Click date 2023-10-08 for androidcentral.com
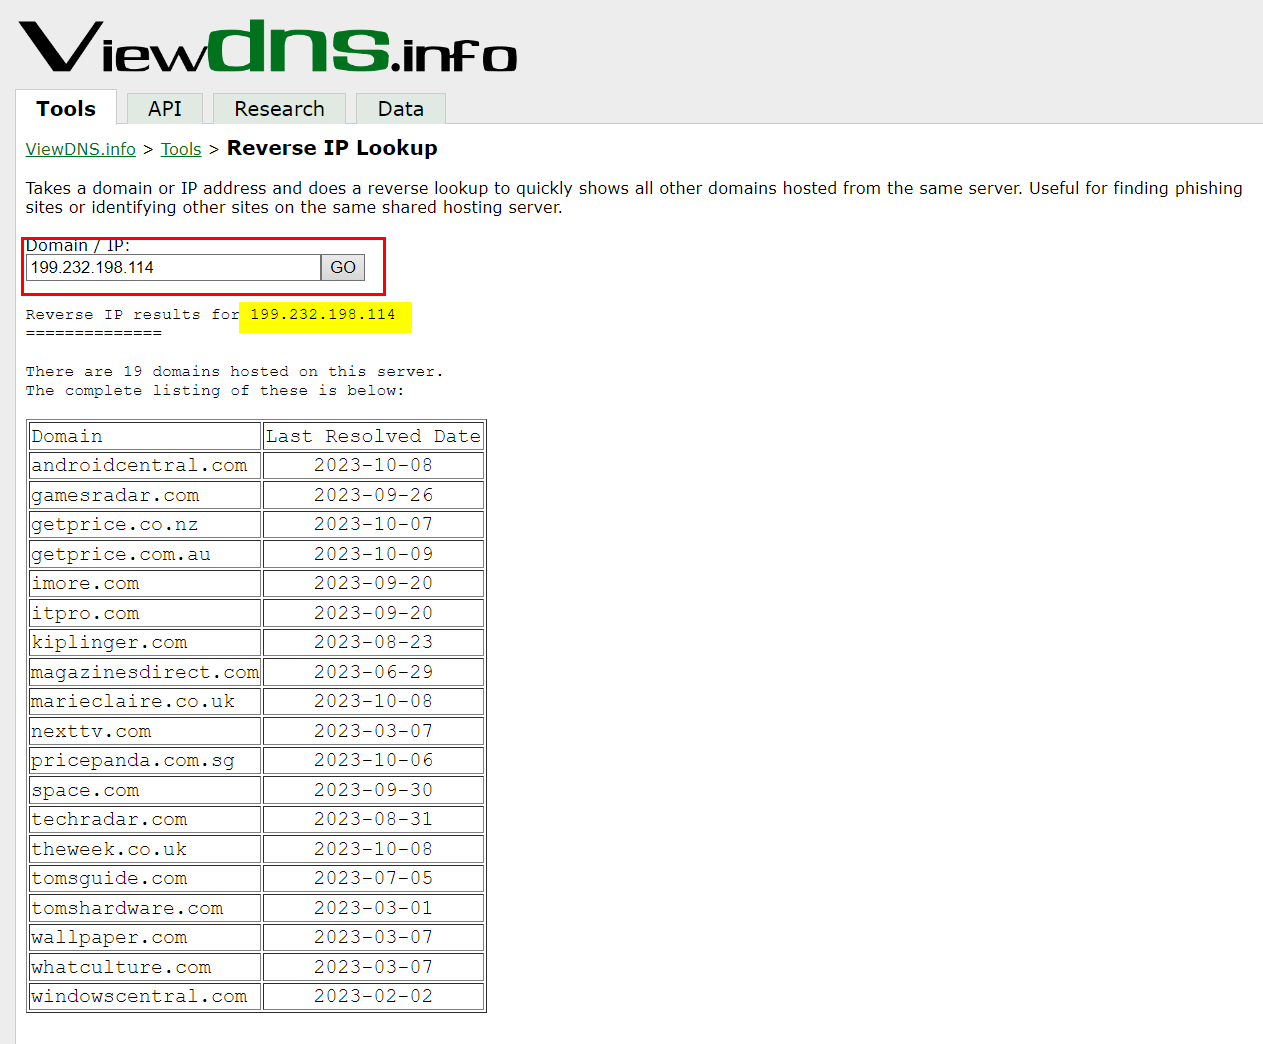The width and height of the screenshot is (1263, 1044). point(373,465)
